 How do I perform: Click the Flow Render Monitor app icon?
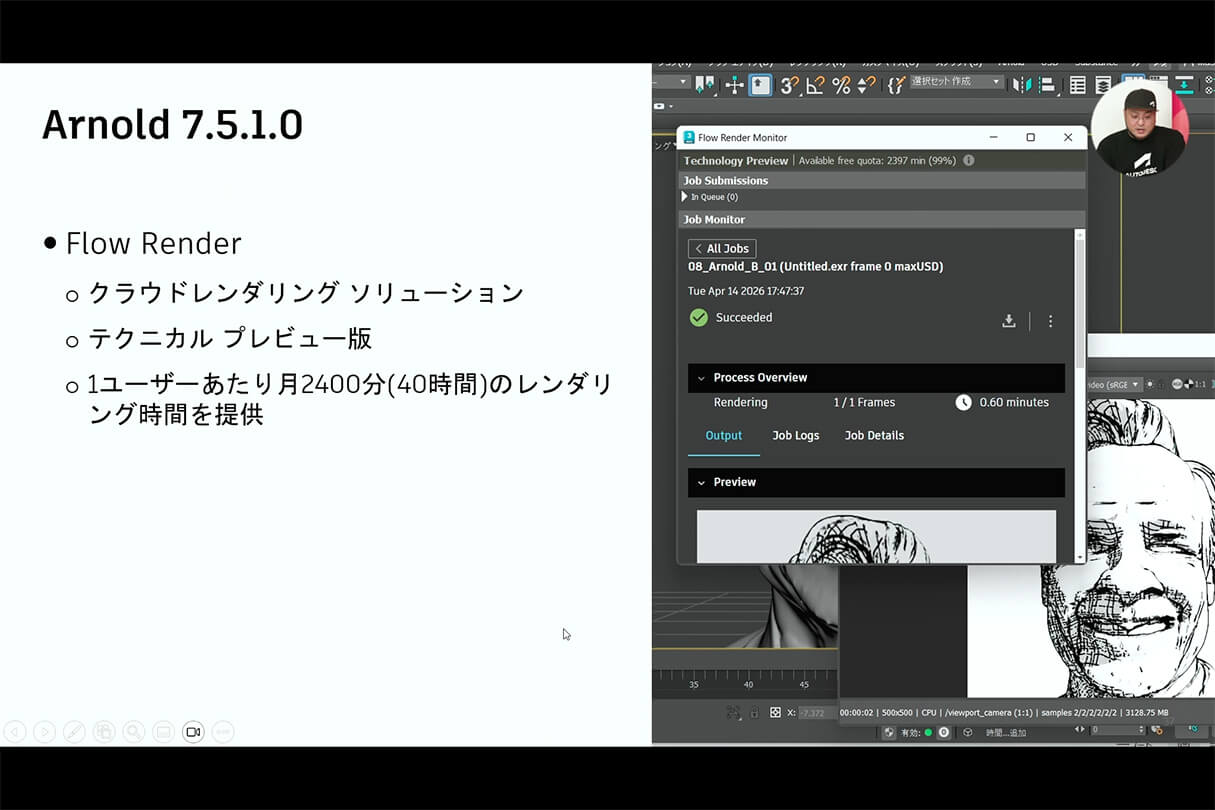tap(689, 137)
